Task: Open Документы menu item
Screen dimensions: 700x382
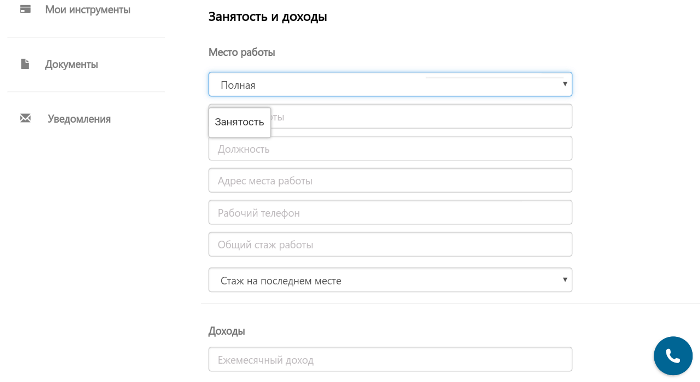Action: (71, 64)
